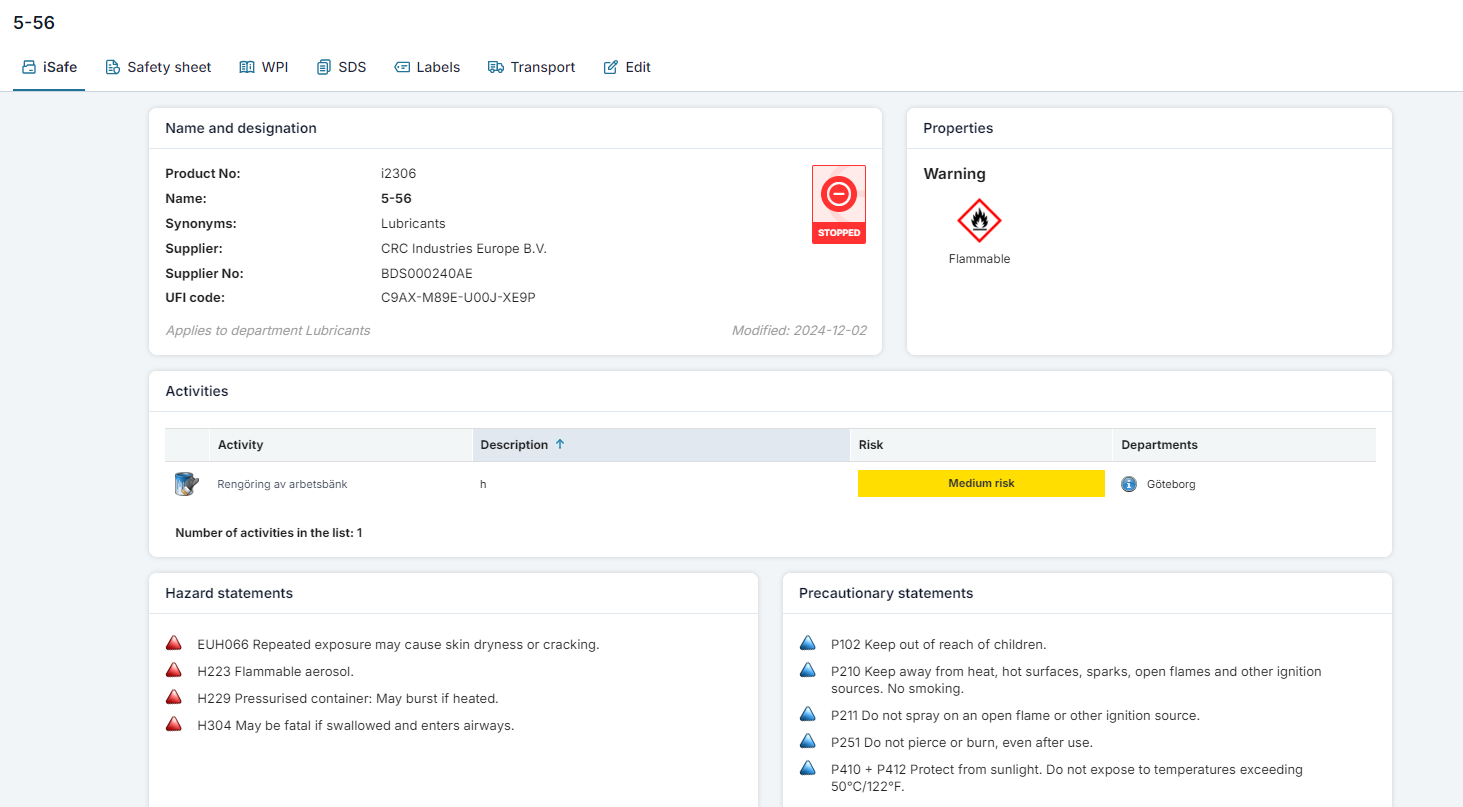Click the yellow Medium risk bar
1463x807 pixels.
click(981, 484)
